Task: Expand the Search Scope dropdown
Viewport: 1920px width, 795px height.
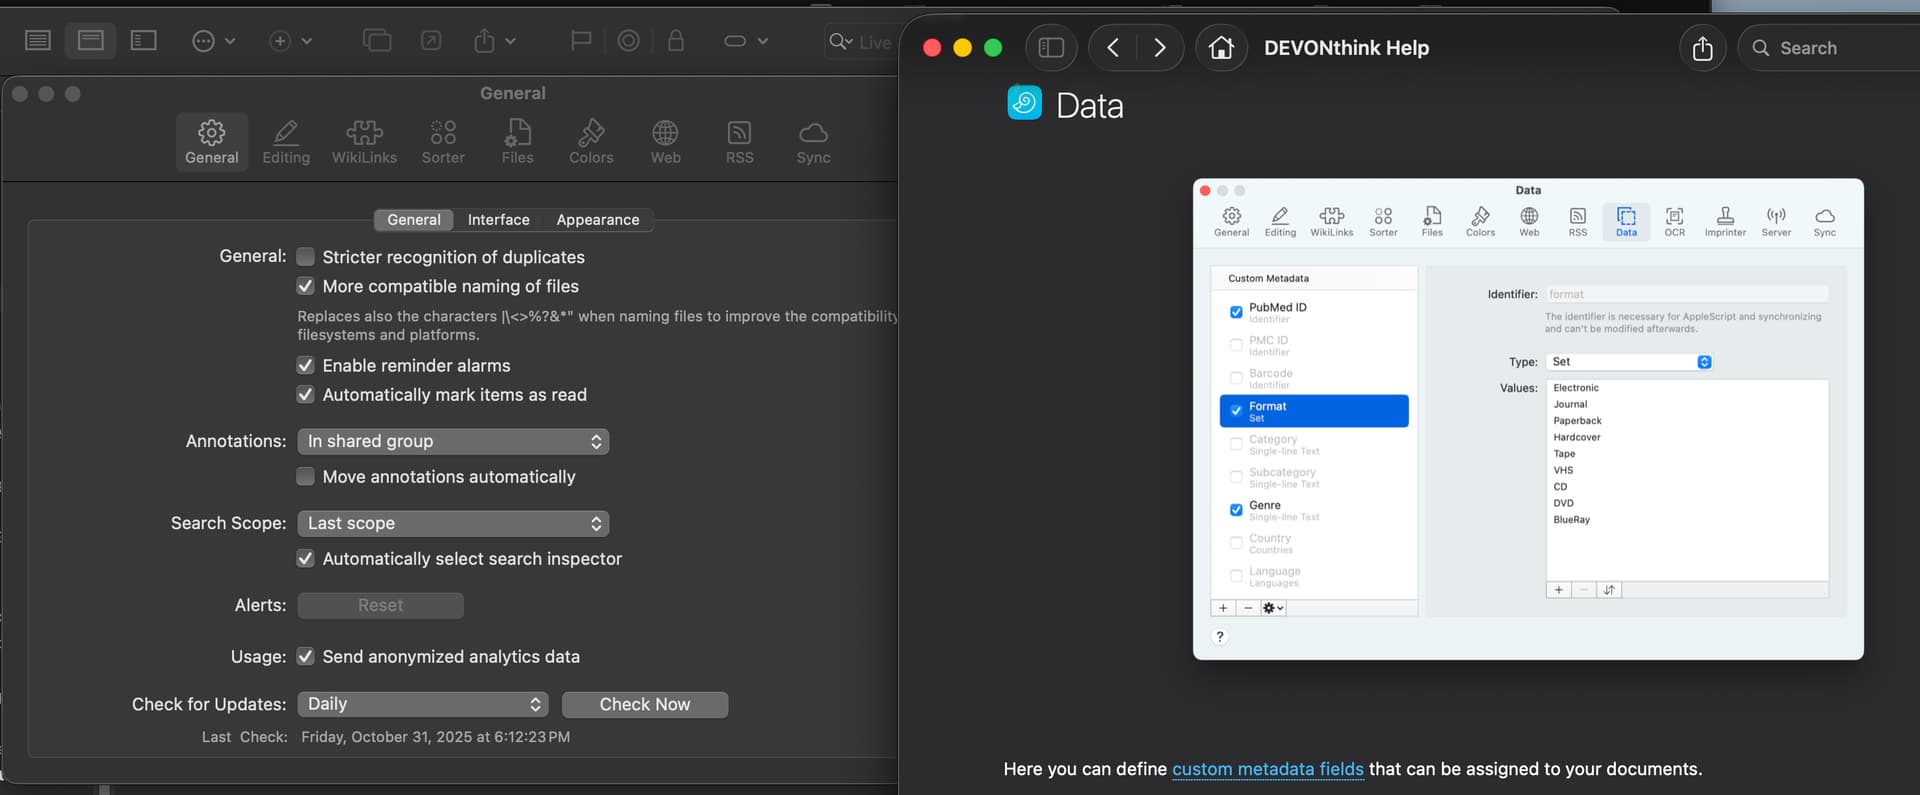Action: coord(453,524)
